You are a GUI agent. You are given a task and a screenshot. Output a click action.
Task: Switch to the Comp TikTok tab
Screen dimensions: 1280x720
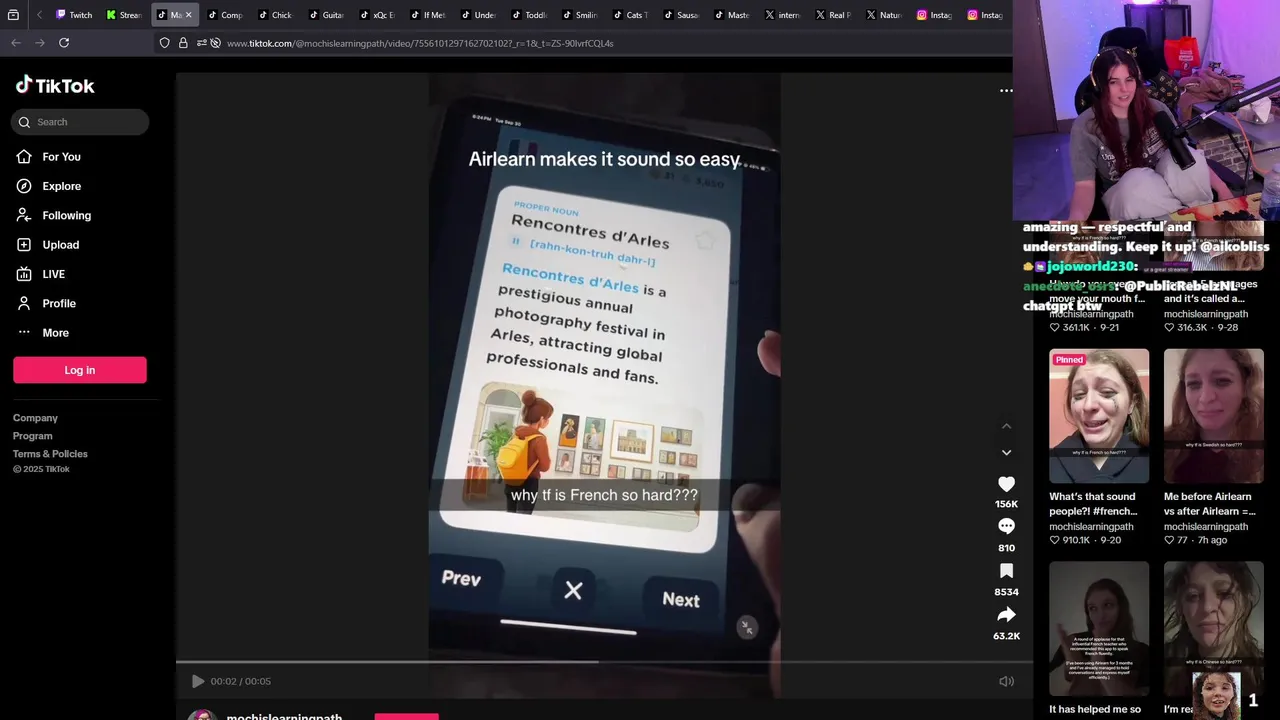(x=225, y=15)
